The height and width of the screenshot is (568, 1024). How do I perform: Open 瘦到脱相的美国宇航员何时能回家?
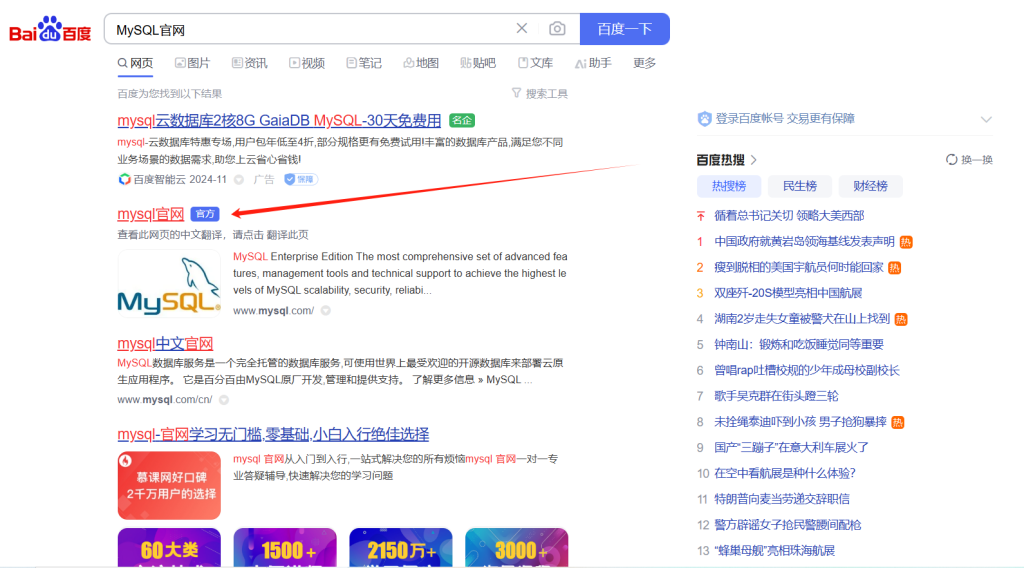pos(799,267)
